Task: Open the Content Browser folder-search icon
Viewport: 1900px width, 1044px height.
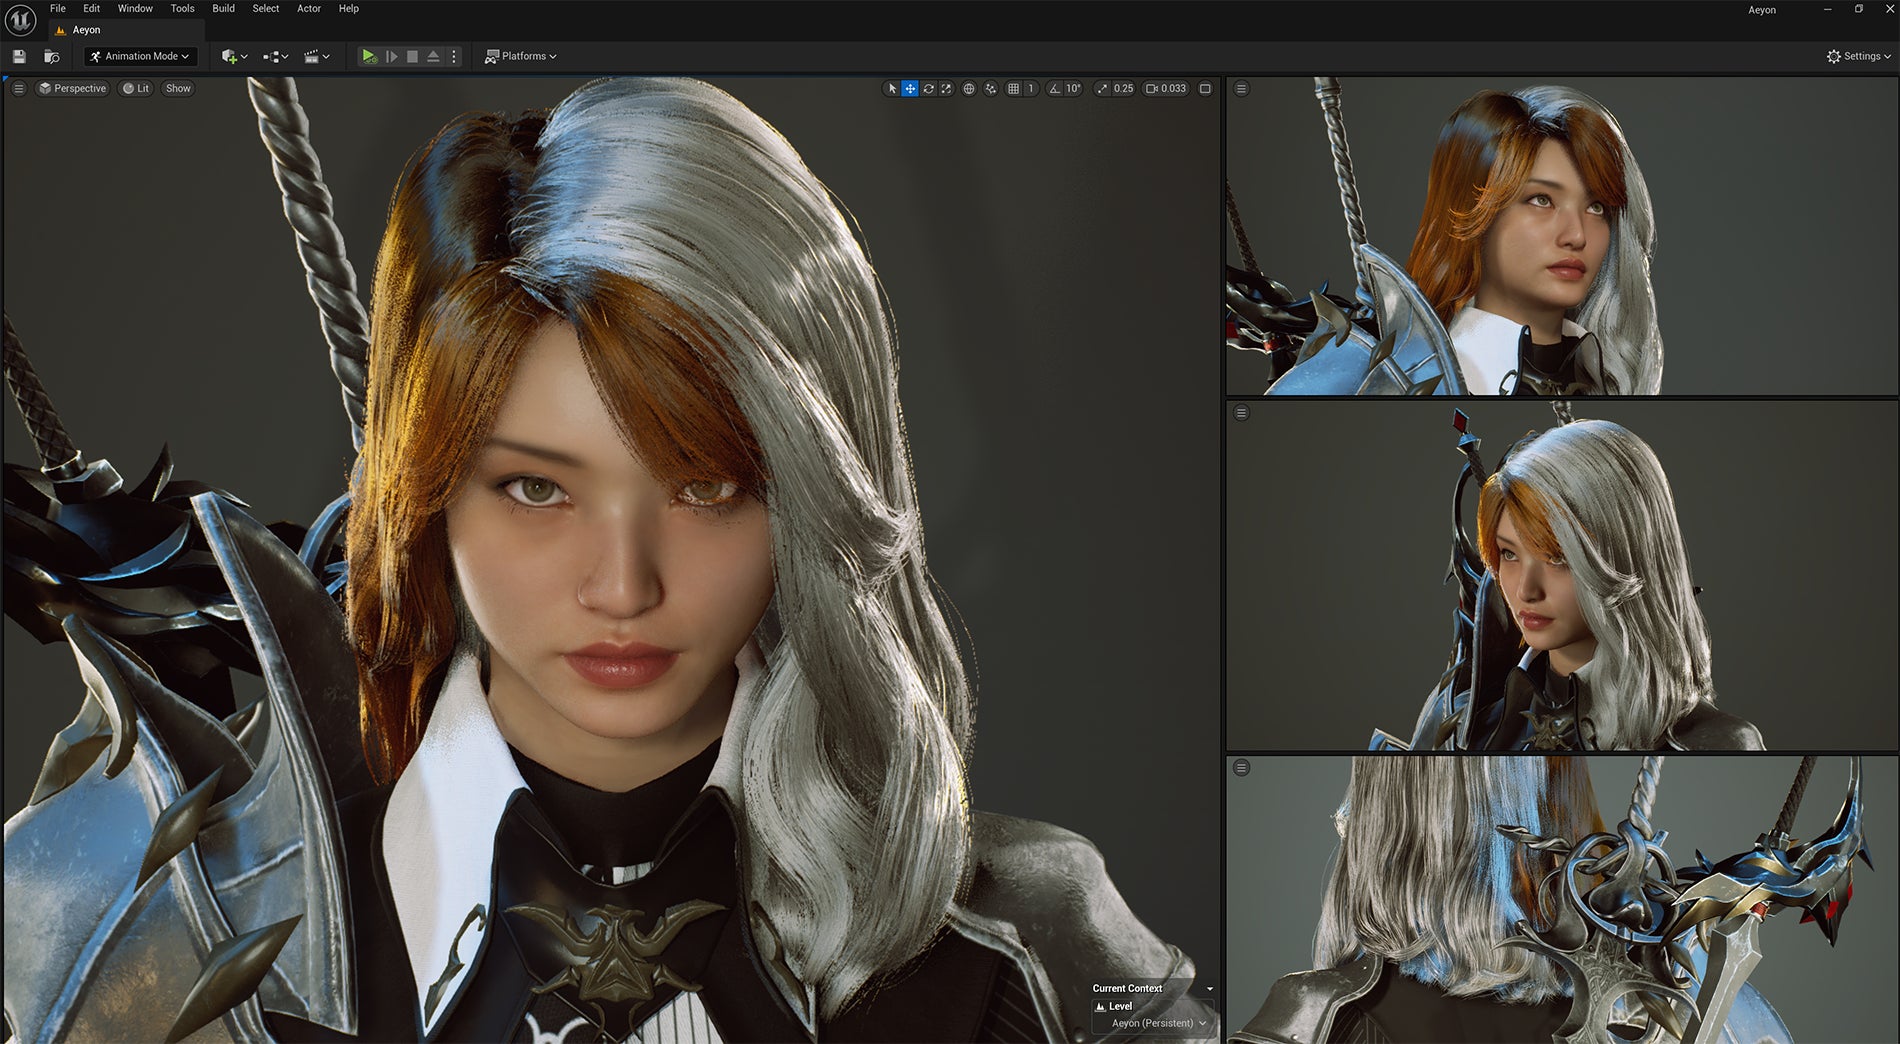Action: point(52,57)
